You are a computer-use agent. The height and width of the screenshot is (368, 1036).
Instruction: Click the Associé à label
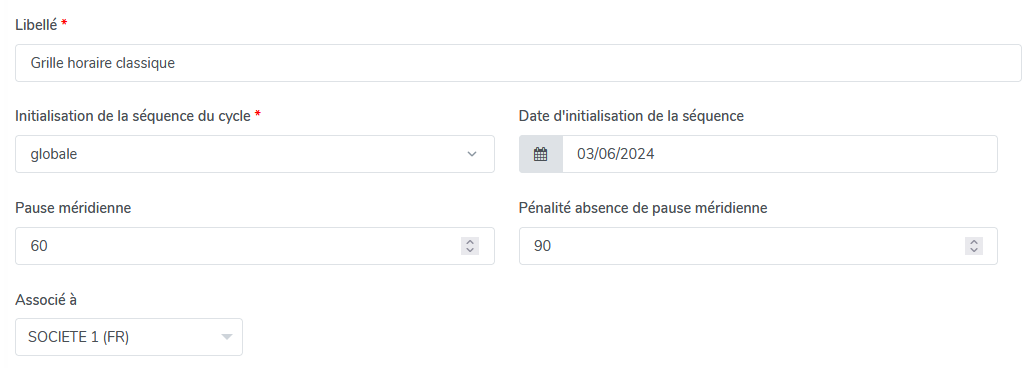coord(46,300)
